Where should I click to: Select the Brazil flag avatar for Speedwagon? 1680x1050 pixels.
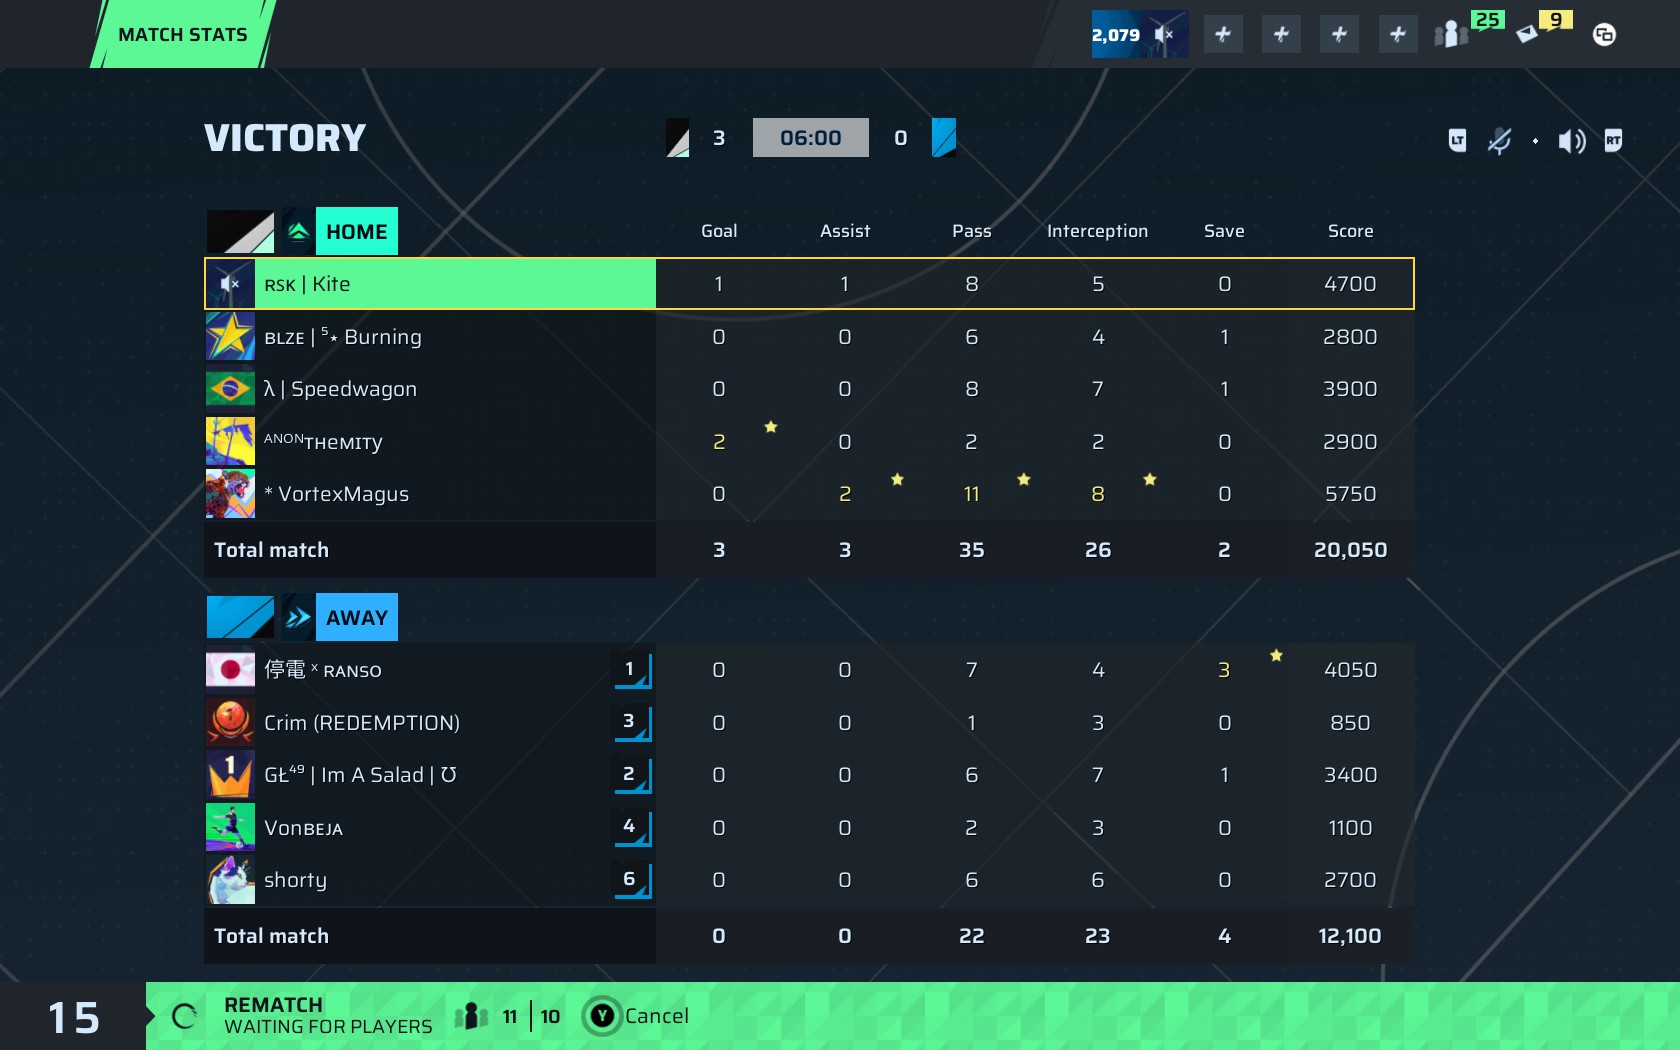pos(230,388)
